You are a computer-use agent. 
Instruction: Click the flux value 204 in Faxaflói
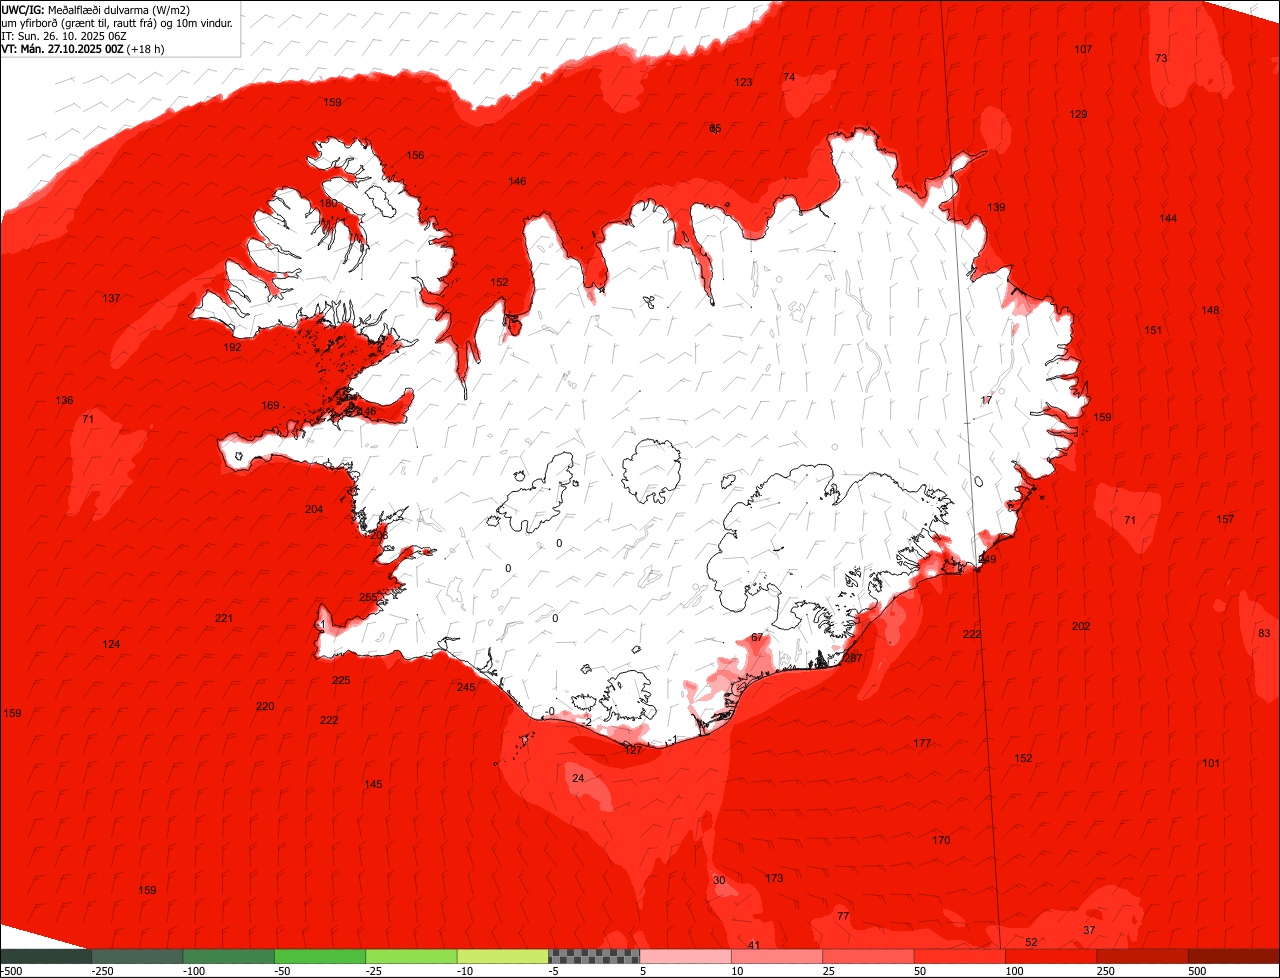pos(314,509)
